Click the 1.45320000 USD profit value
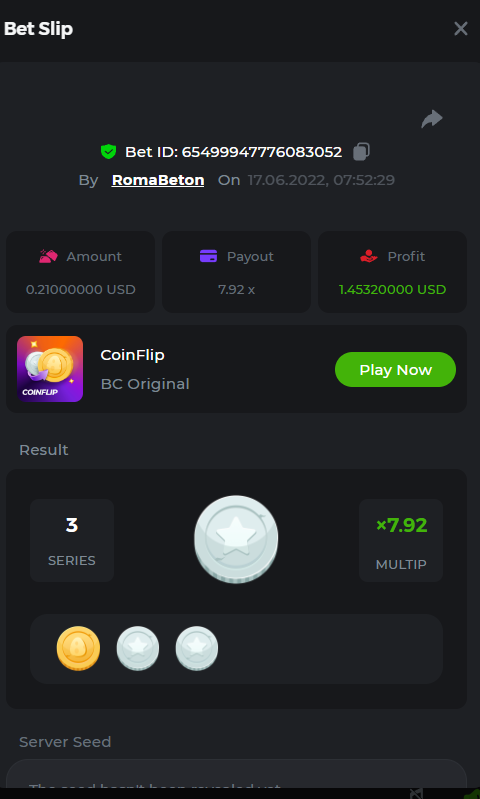 pyautogui.click(x=392, y=289)
